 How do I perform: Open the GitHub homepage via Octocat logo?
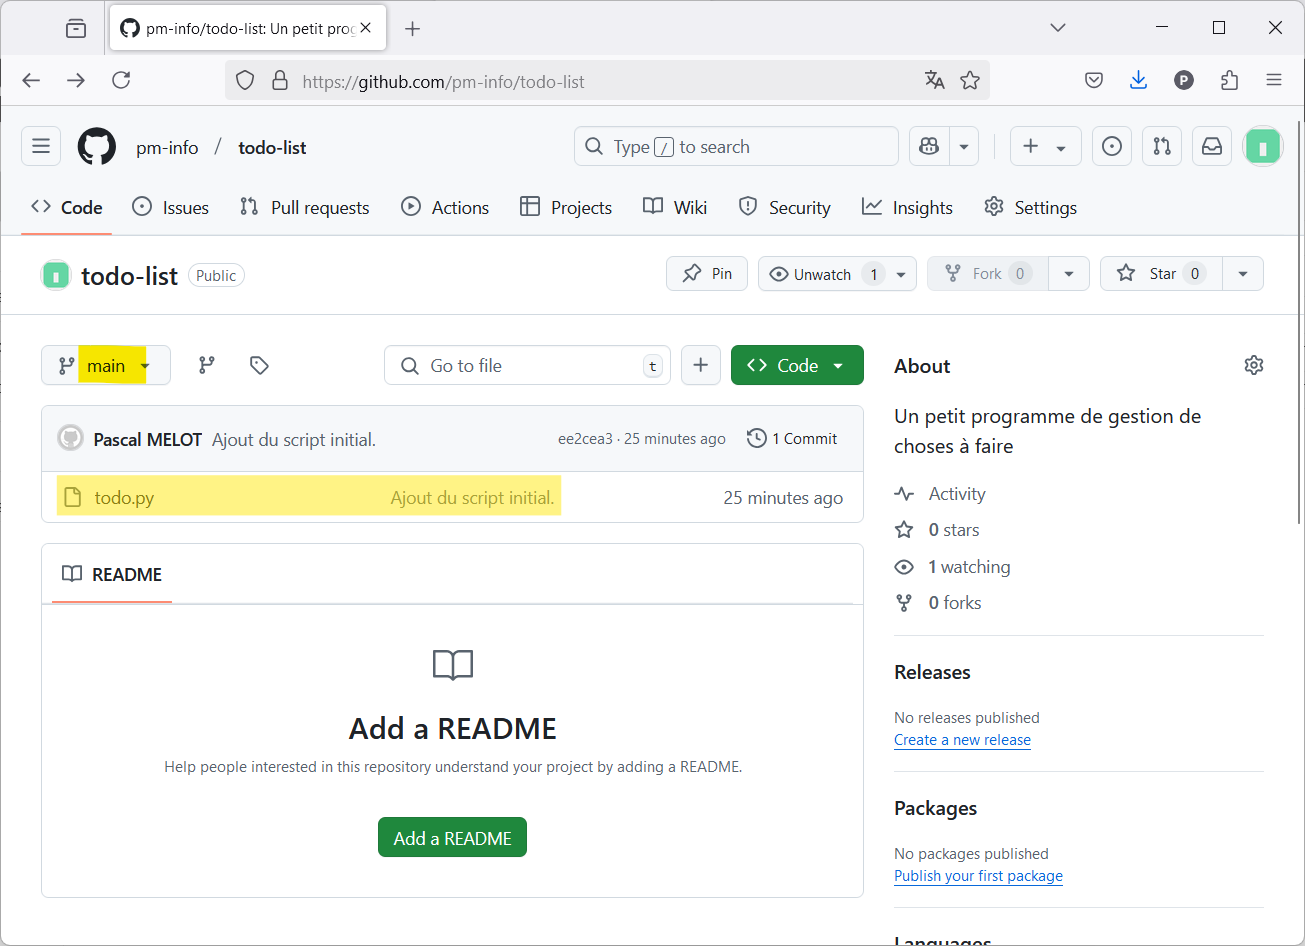tap(97, 147)
